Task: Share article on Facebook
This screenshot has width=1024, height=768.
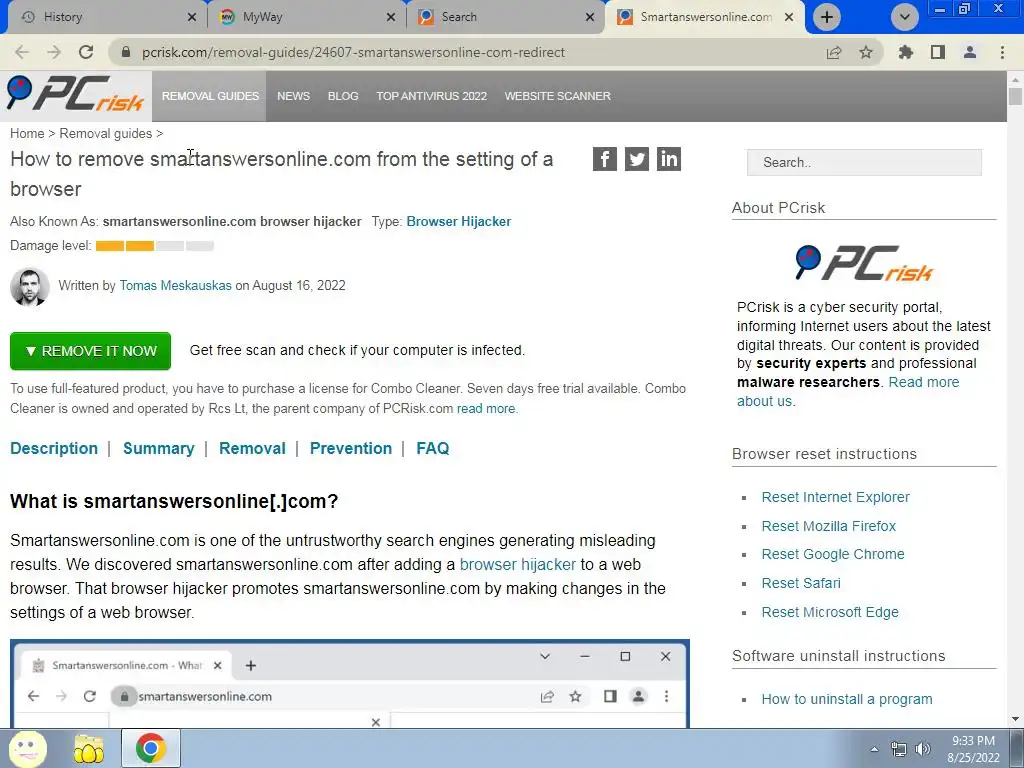Action: 605,159
